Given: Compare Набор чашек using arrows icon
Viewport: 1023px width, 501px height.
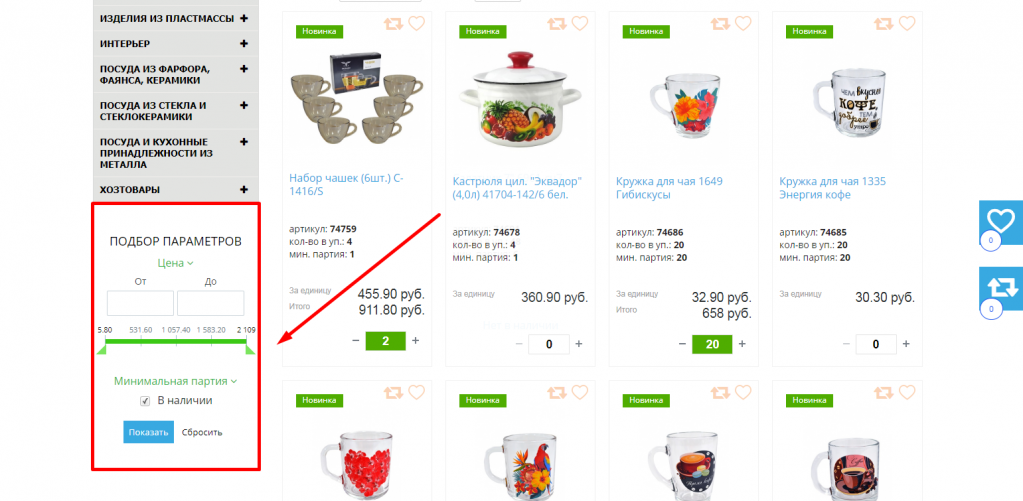Looking at the screenshot, I should pos(393,24).
